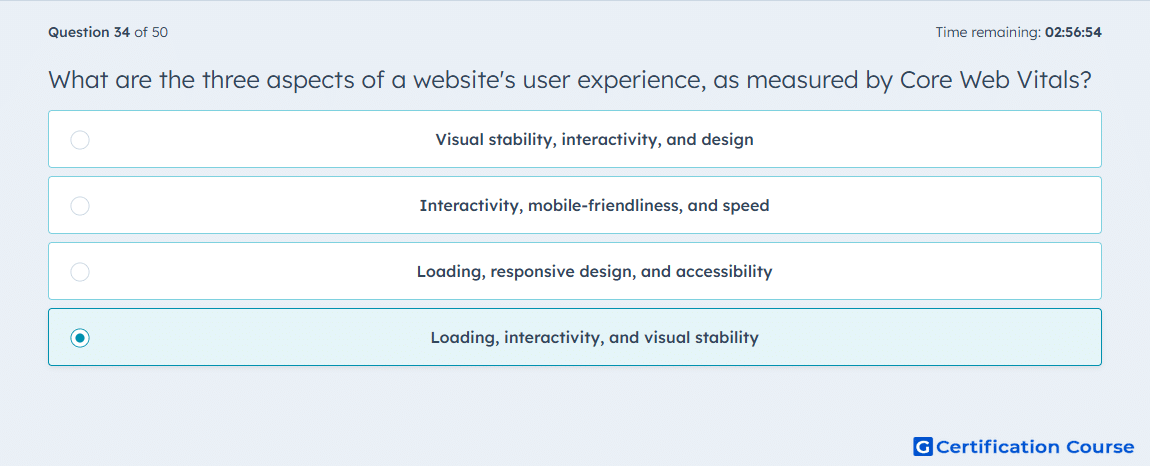Click the answer text 'Visual stability, interactivity, and design'

(594, 139)
